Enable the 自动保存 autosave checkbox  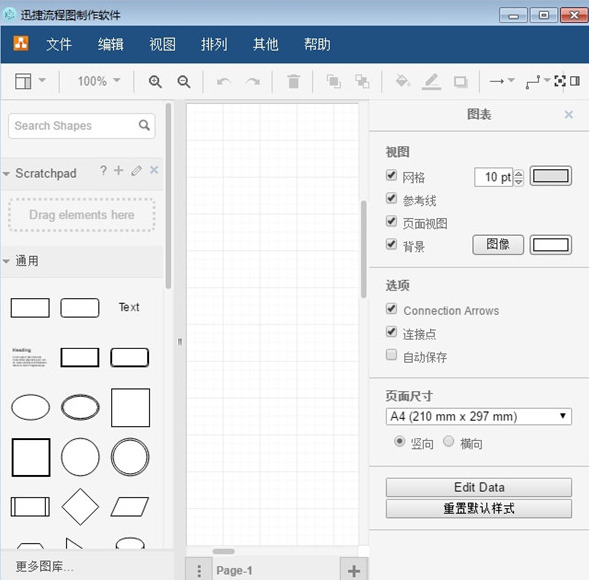point(391,355)
